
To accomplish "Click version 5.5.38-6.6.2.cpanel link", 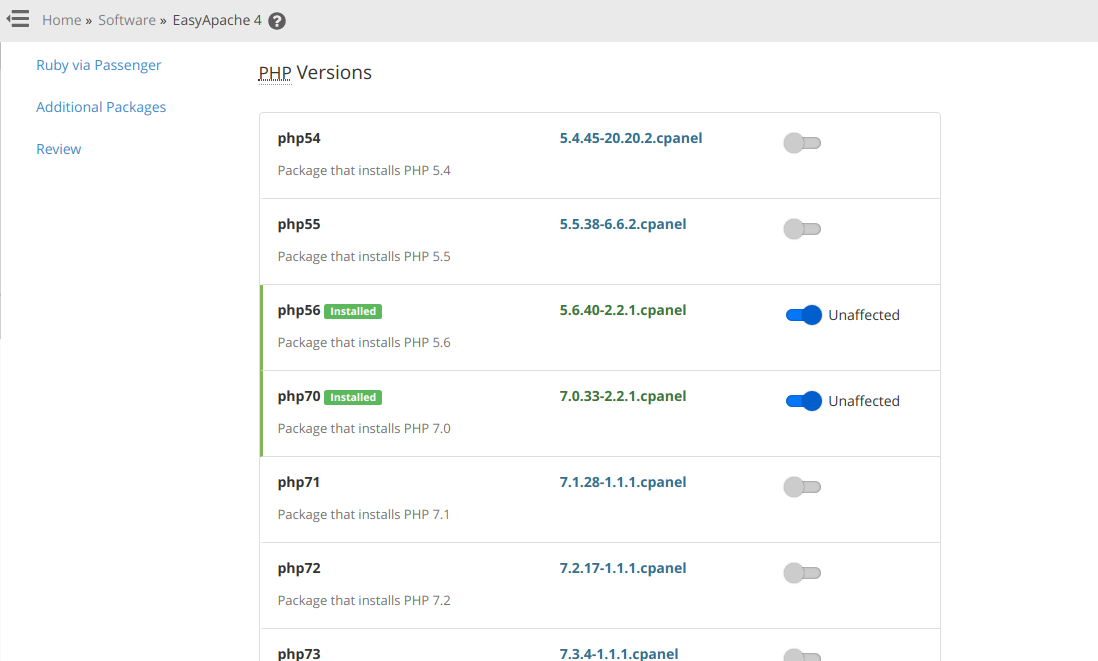I will (x=623, y=224).
